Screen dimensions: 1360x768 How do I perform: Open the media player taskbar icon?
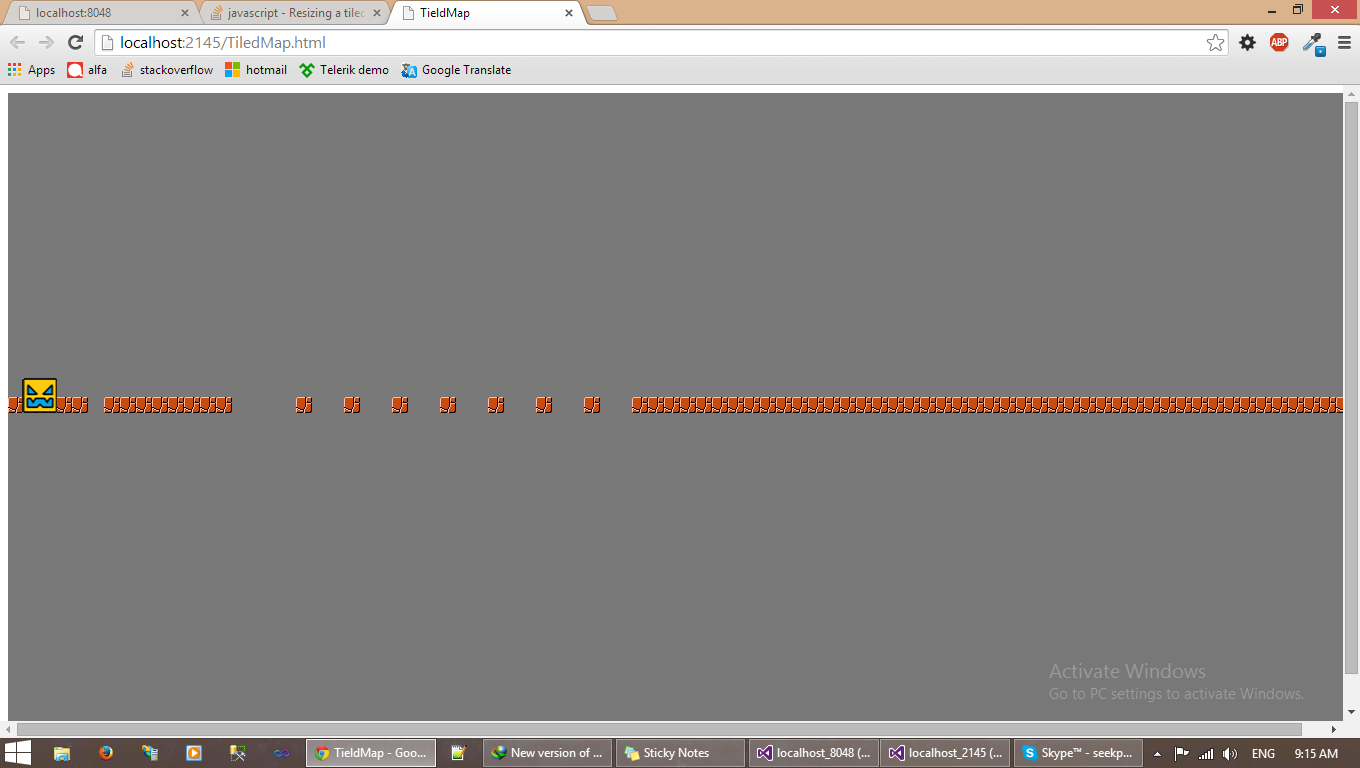pos(194,753)
